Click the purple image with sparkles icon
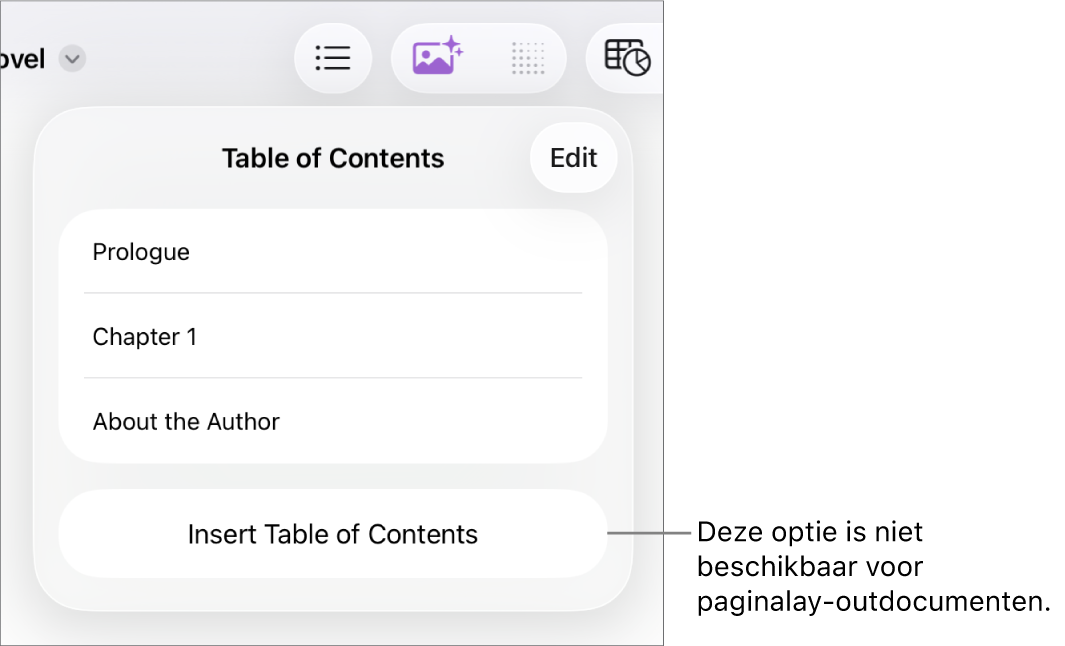The height and width of the screenshot is (646, 1065). pyautogui.click(x=437, y=58)
